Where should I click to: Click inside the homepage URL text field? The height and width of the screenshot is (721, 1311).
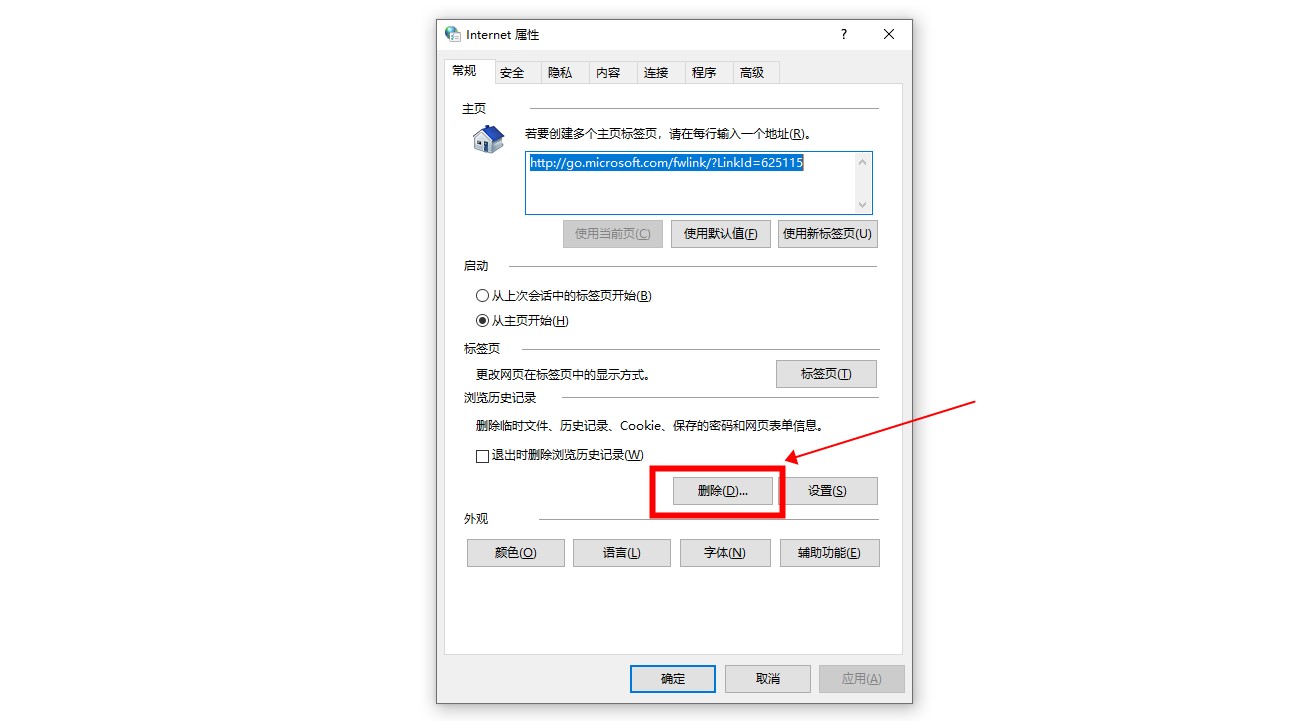tap(690, 183)
